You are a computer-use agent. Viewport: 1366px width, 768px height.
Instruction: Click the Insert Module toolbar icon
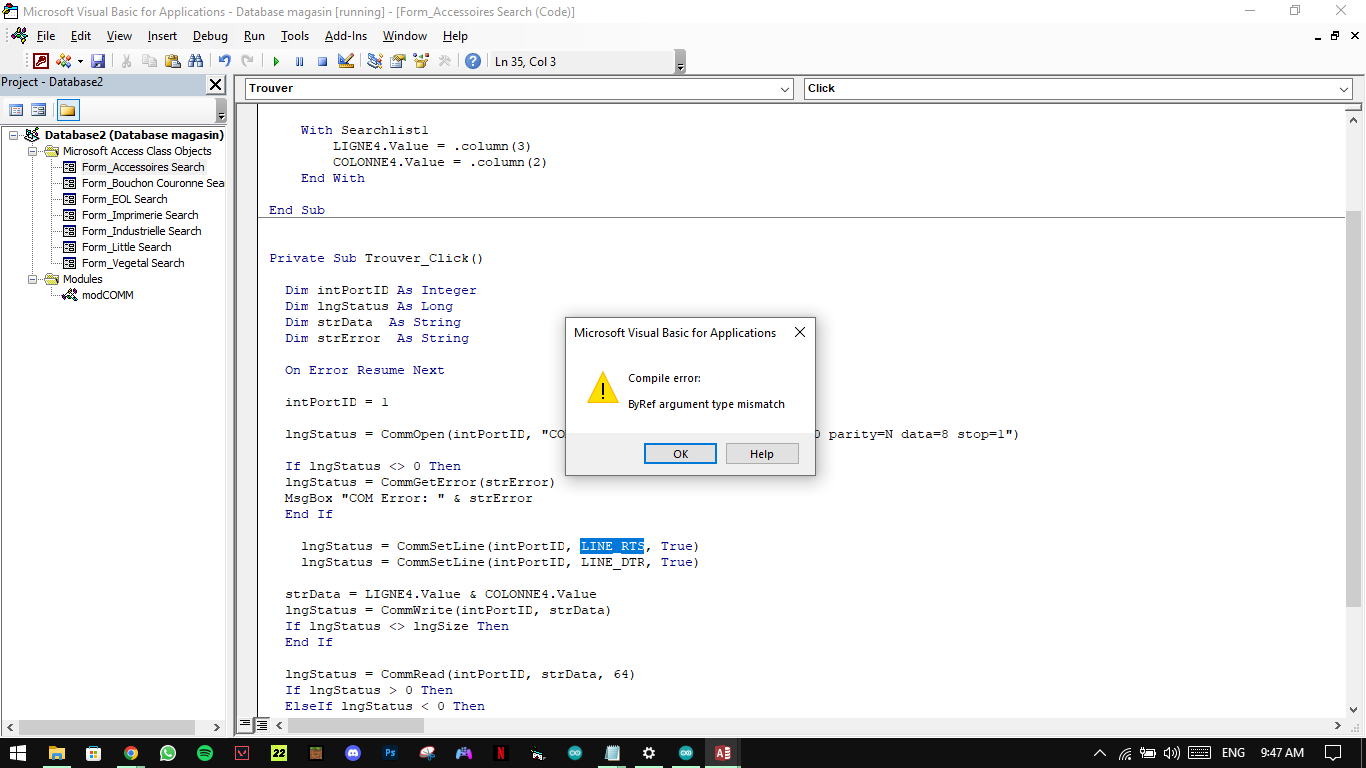tap(64, 61)
